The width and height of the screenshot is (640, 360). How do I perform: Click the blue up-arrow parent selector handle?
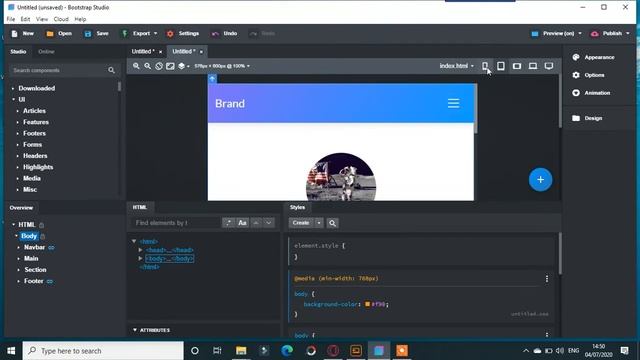pyautogui.click(x=212, y=79)
